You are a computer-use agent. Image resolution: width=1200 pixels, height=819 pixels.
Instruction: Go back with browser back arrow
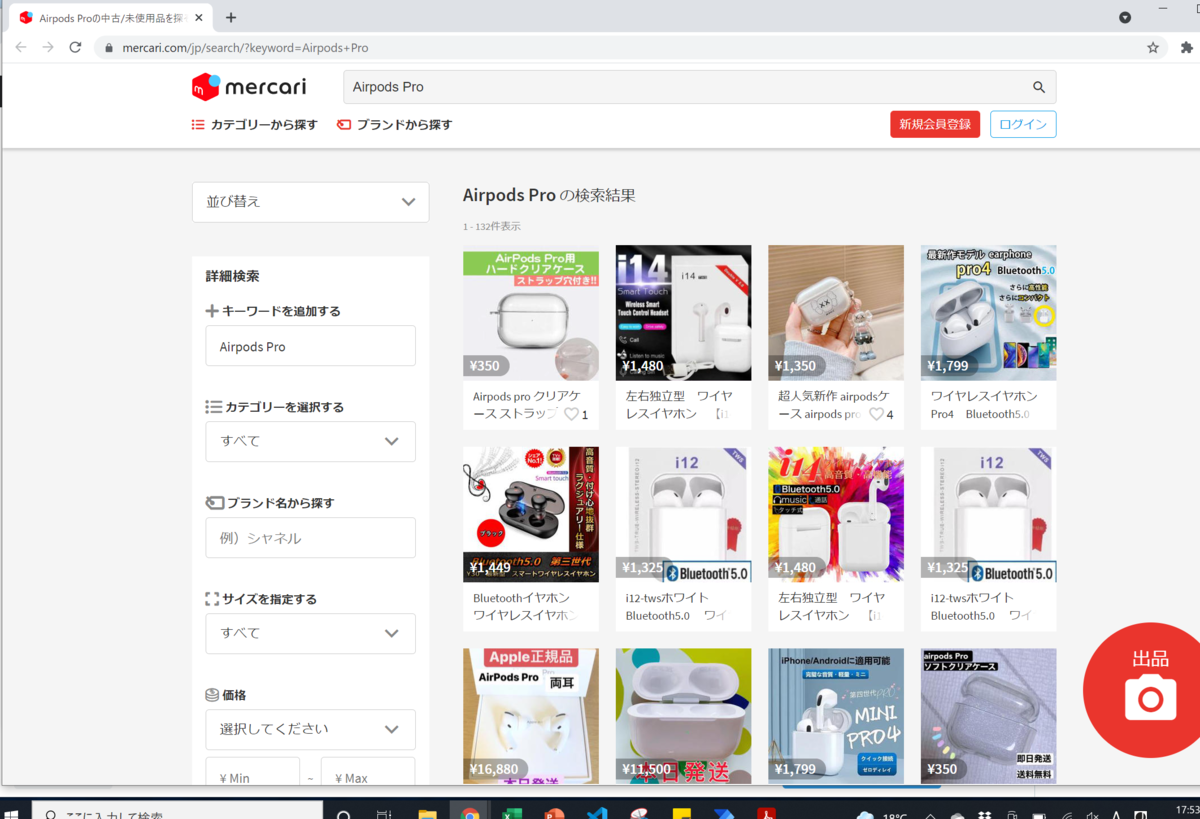[21, 47]
